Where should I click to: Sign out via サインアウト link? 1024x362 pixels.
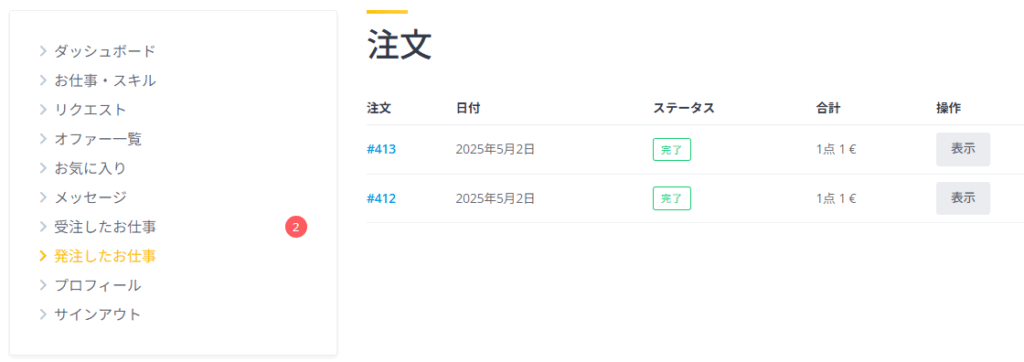point(97,314)
